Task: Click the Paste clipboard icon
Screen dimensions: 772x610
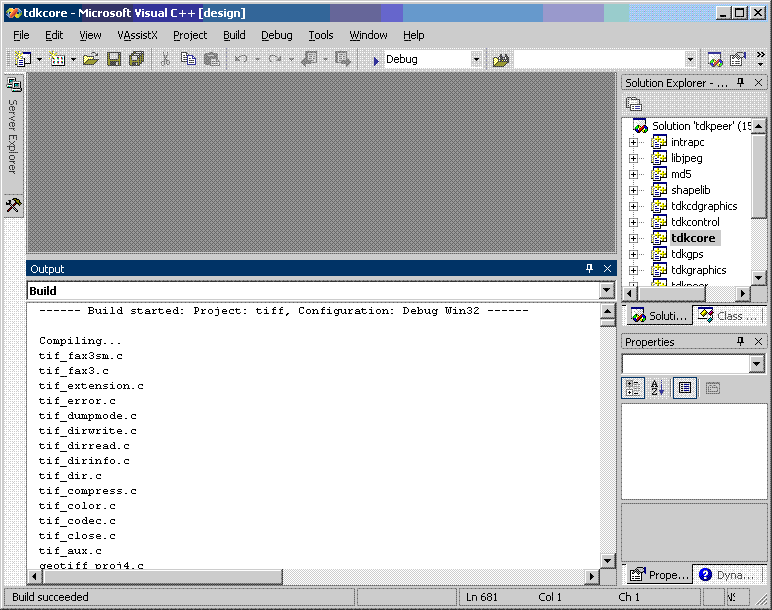Action: 212,60
